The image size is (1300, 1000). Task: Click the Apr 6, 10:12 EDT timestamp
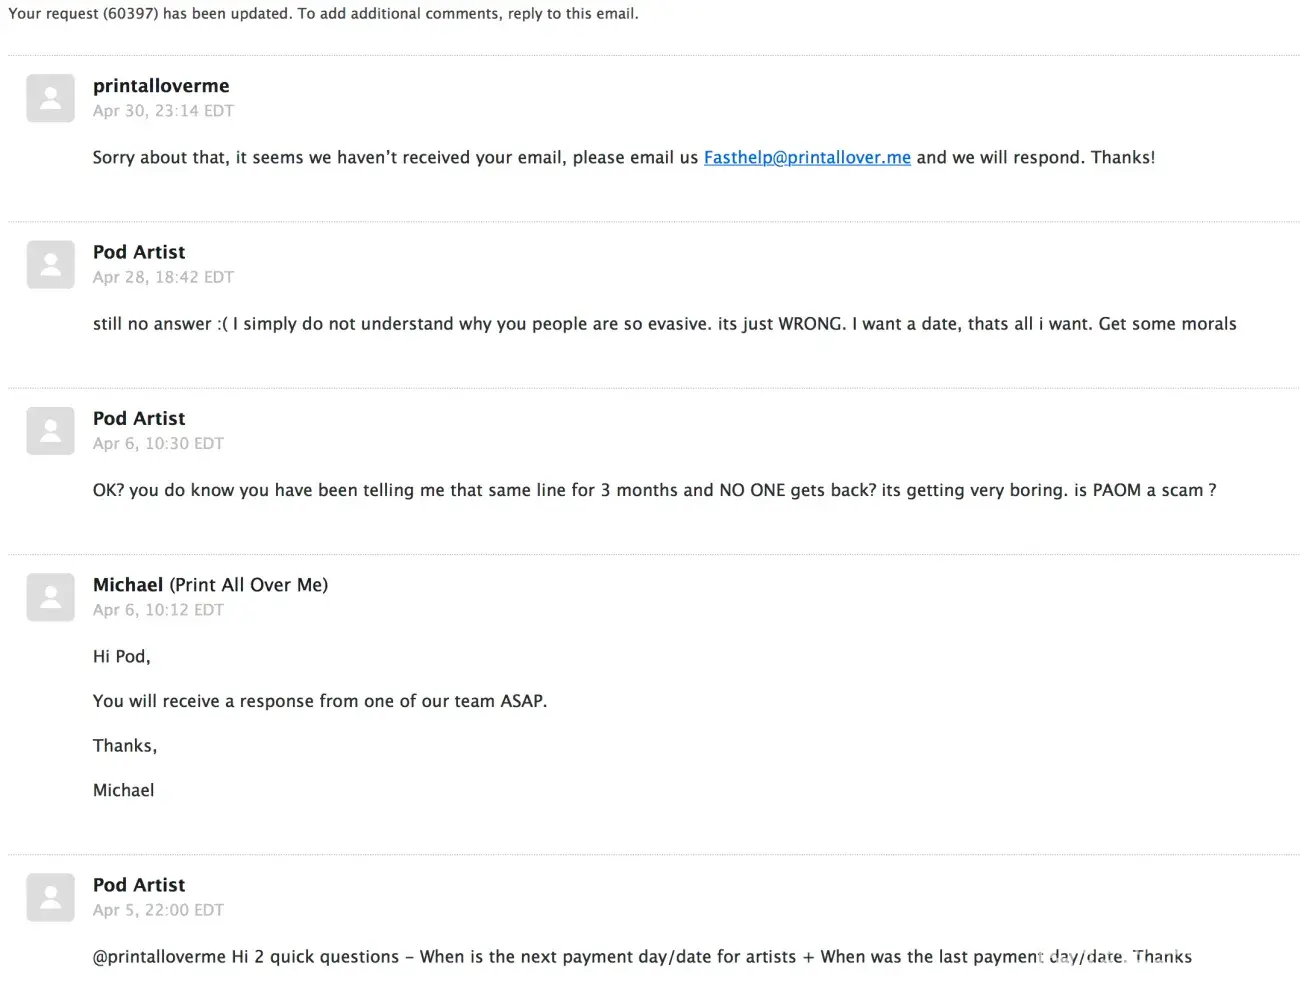point(158,610)
